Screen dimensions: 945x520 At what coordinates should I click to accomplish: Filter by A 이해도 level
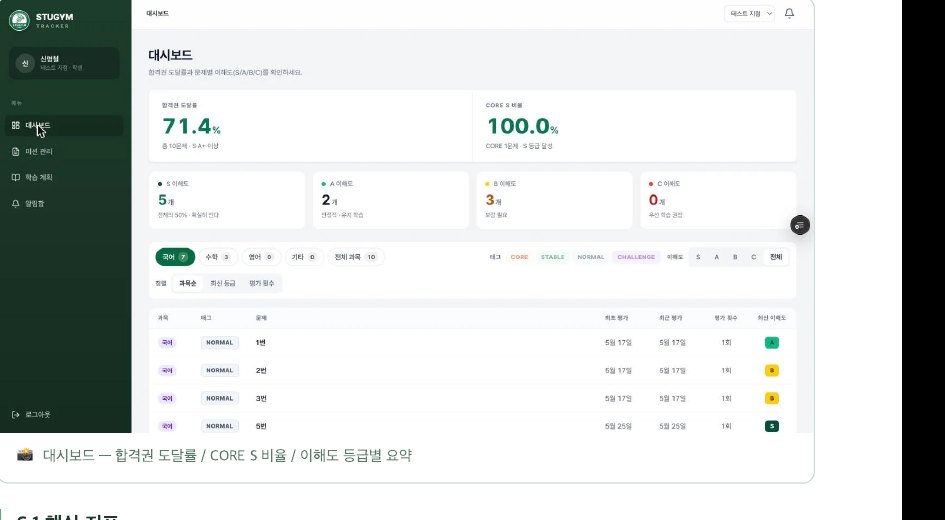point(717,257)
